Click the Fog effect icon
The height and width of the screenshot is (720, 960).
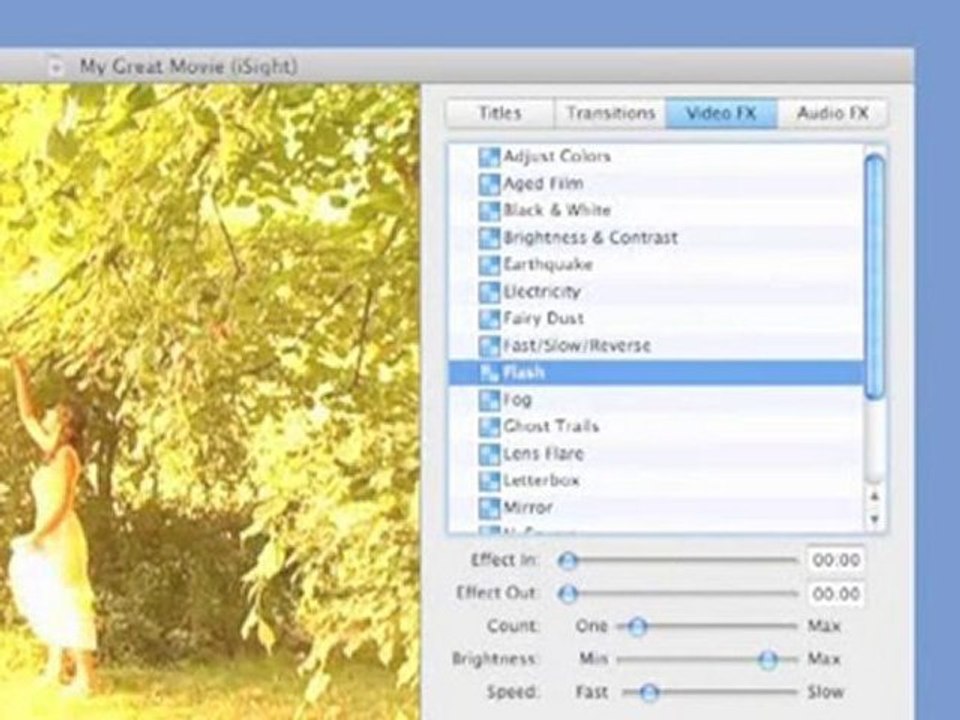click(489, 399)
